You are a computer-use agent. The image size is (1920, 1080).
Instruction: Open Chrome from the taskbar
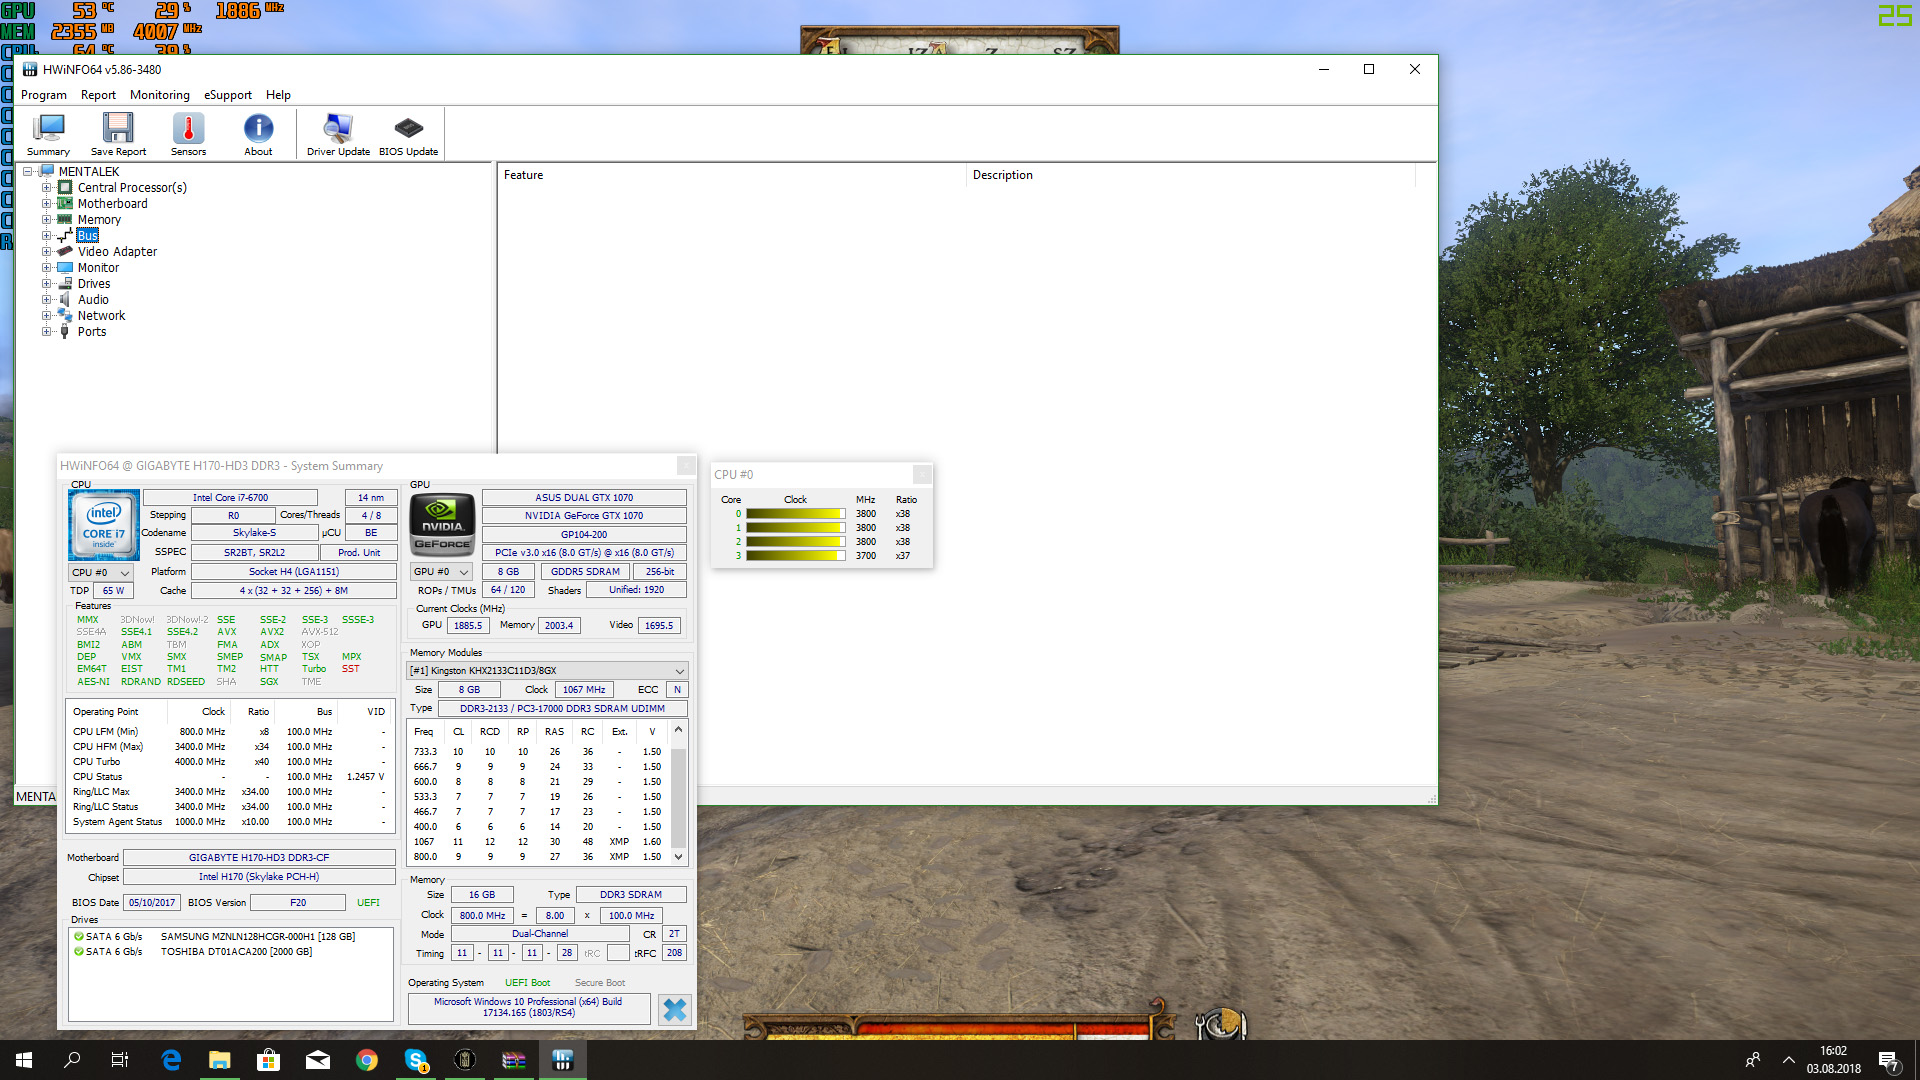367,1060
